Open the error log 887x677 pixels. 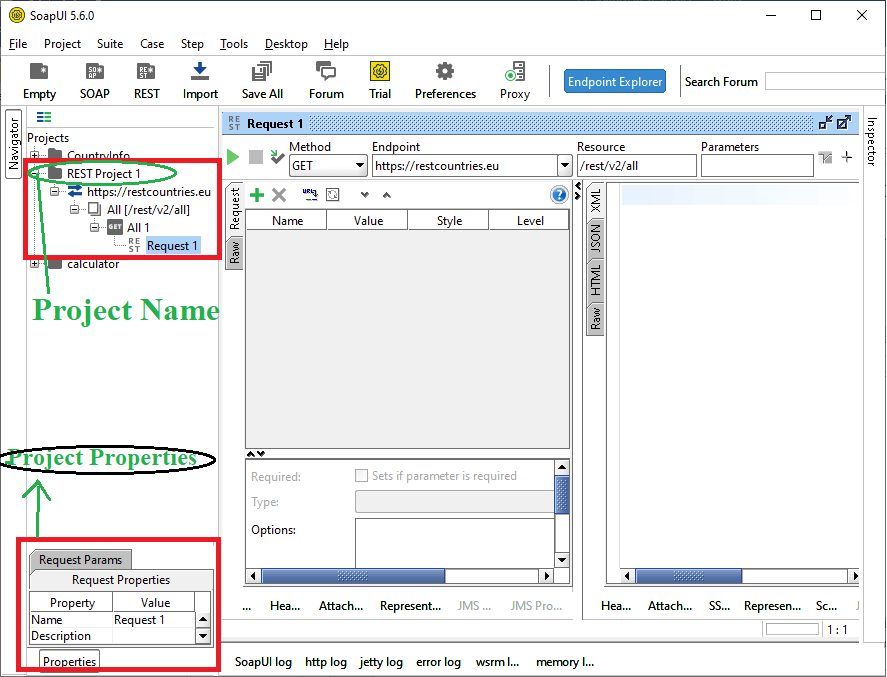(x=438, y=662)
